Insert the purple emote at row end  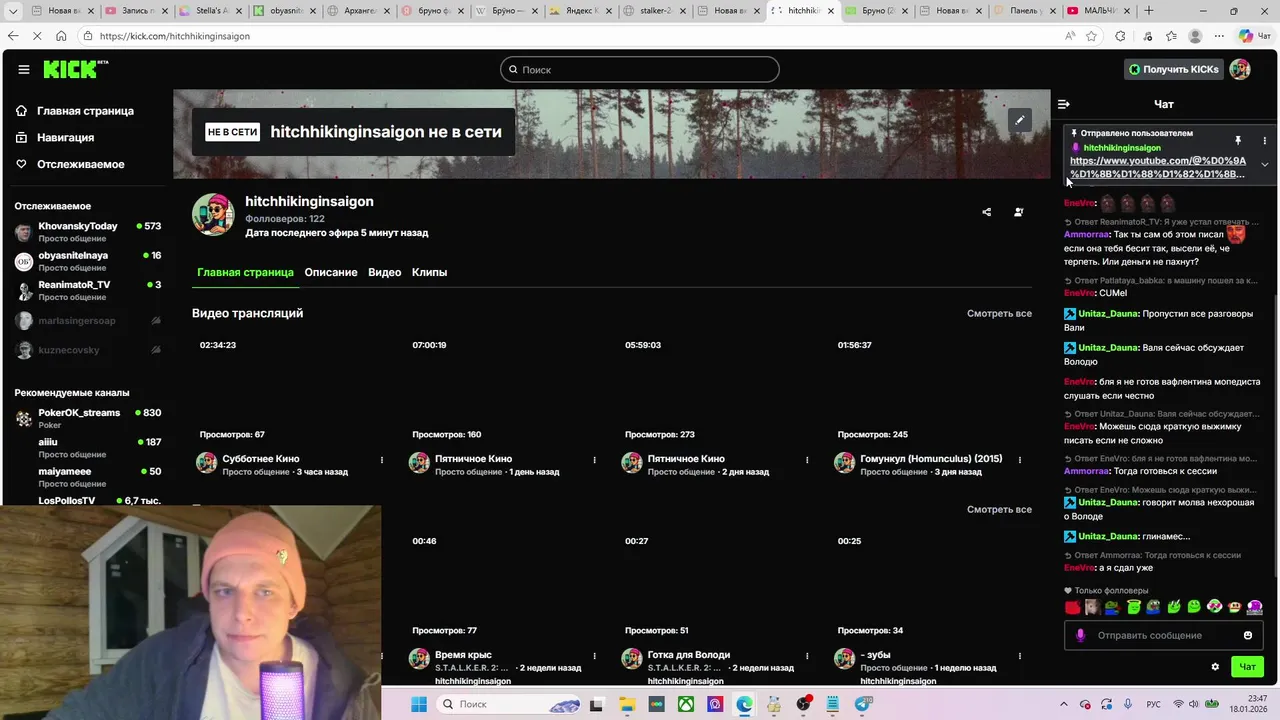click(1255, 607)
